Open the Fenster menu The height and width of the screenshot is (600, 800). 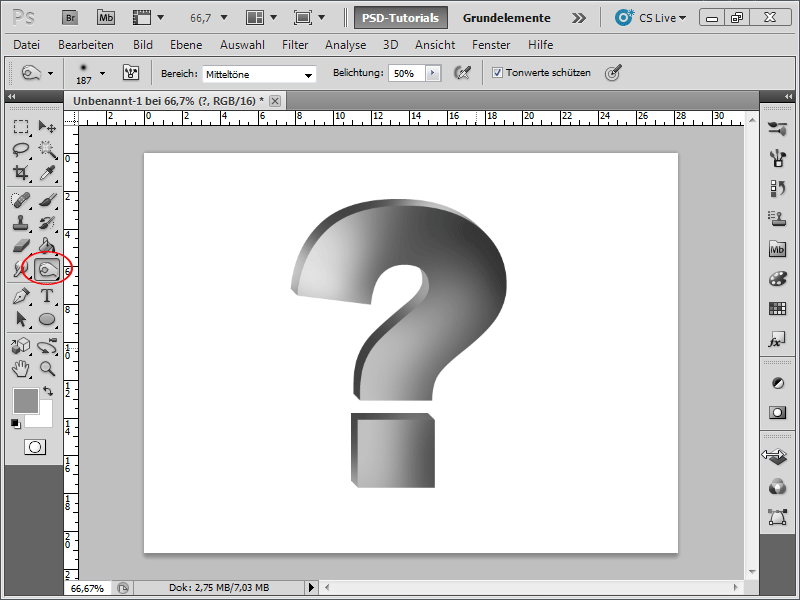tap(491, 45)
